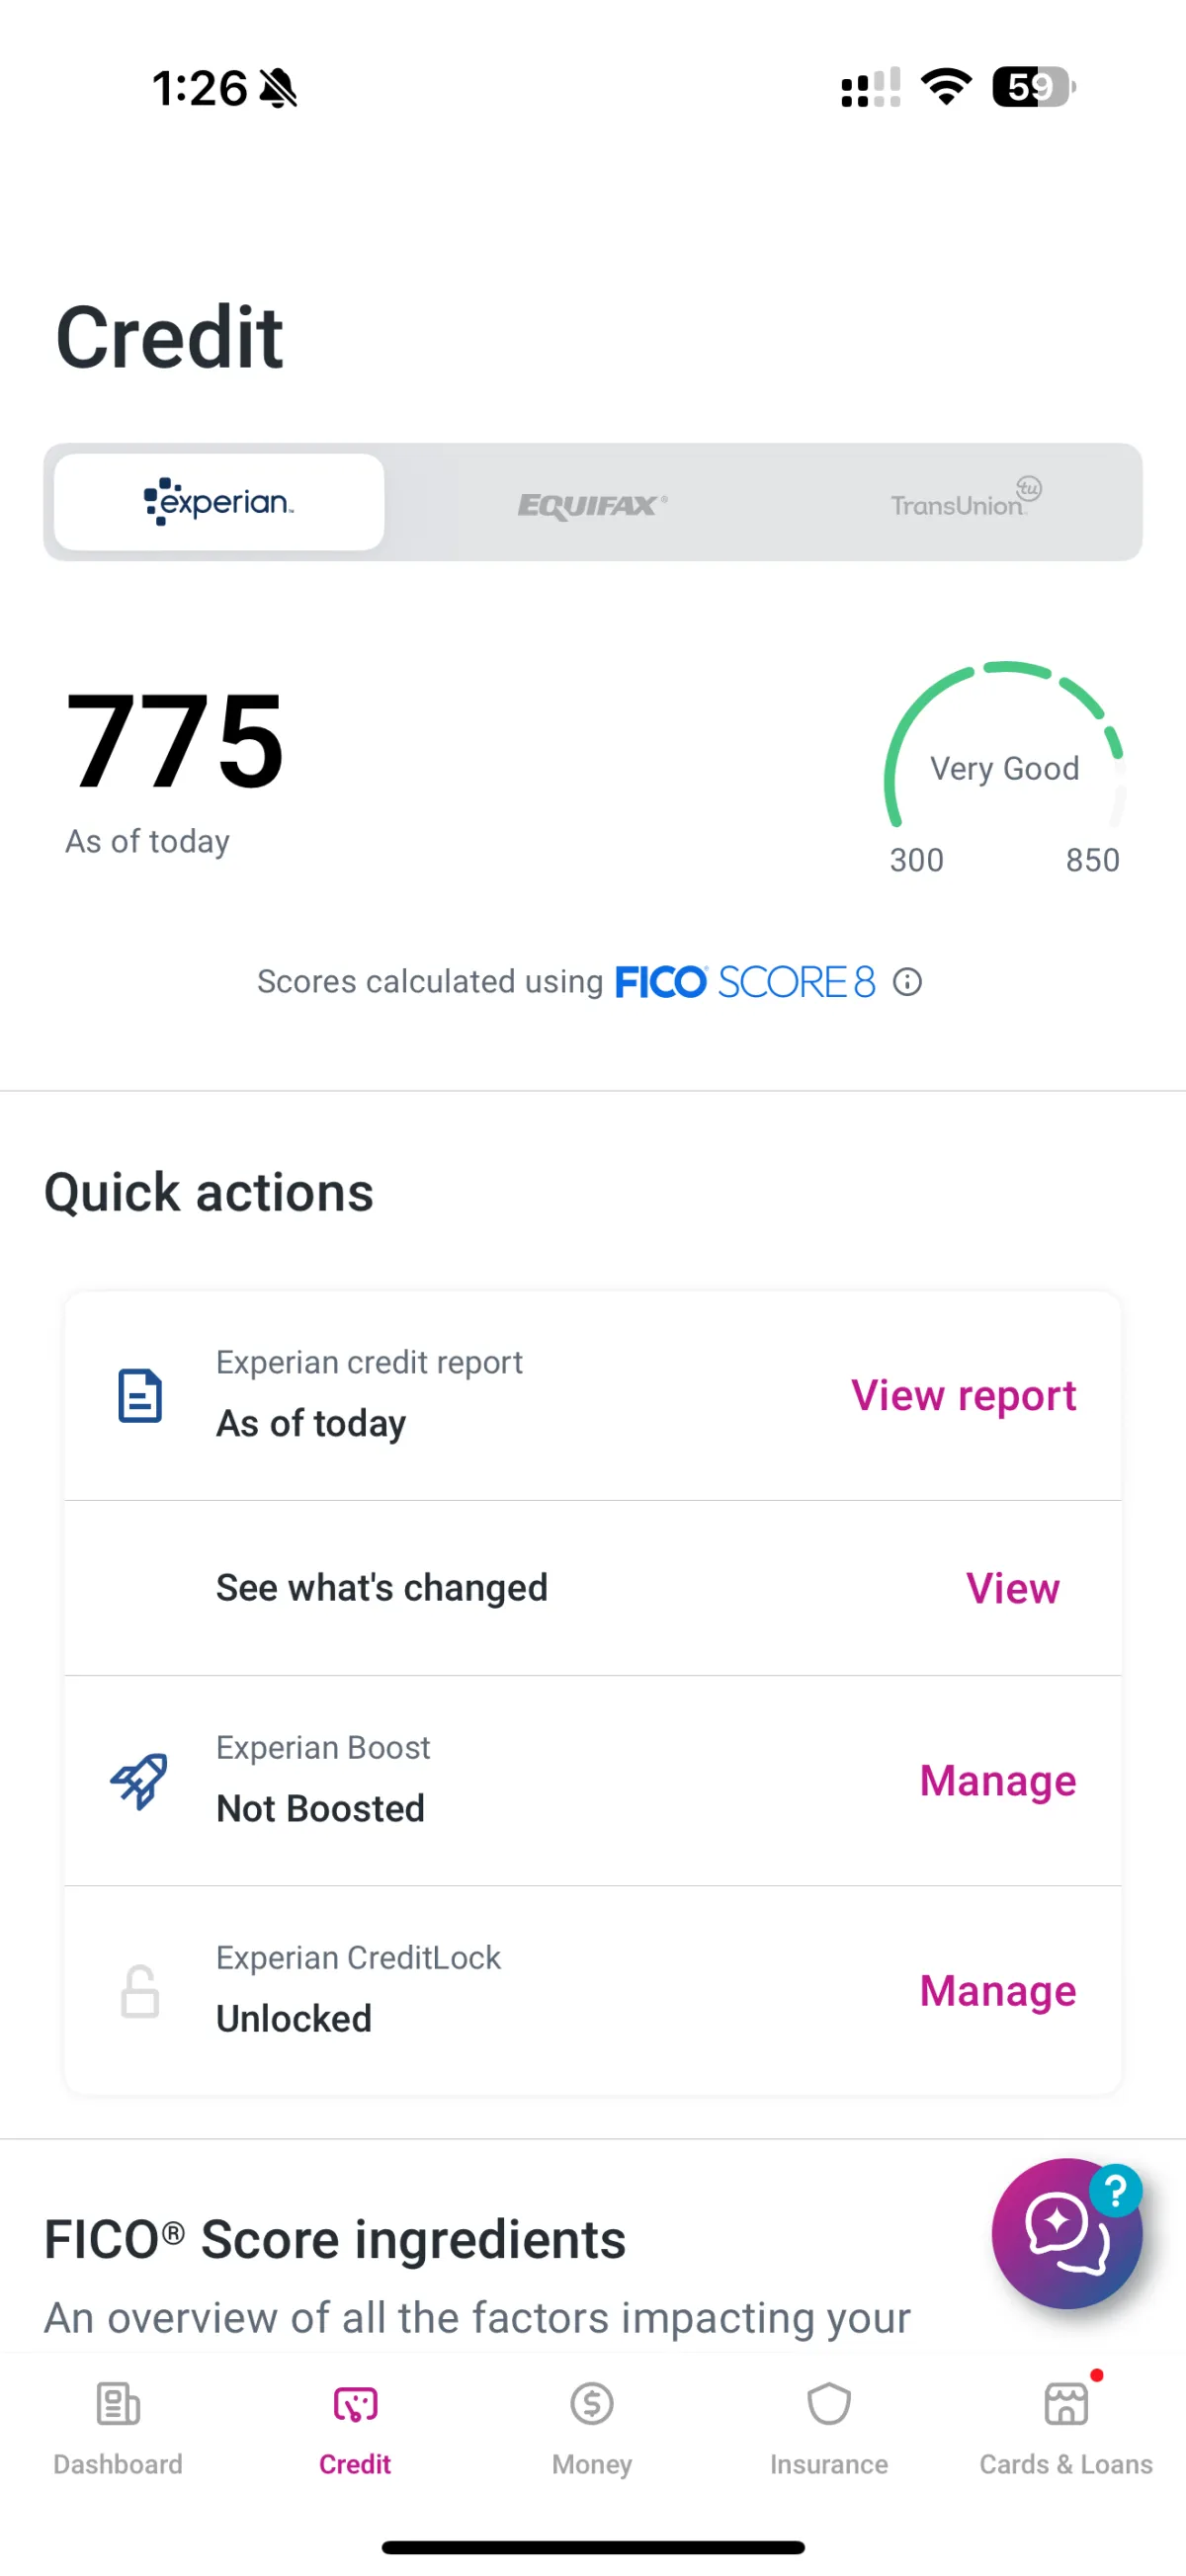Tap the 775 credit score number

(175, 741)
